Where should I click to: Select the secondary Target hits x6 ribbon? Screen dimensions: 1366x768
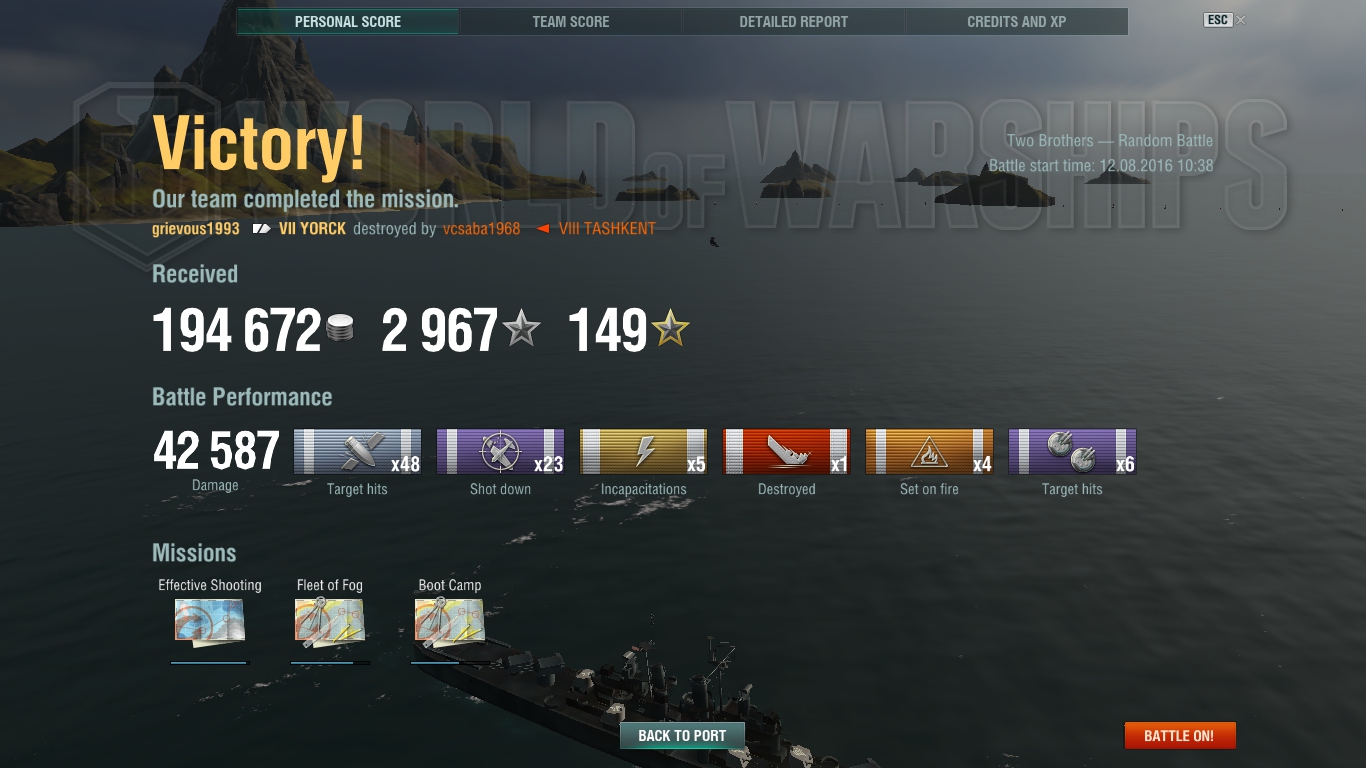coord(1072,452)
